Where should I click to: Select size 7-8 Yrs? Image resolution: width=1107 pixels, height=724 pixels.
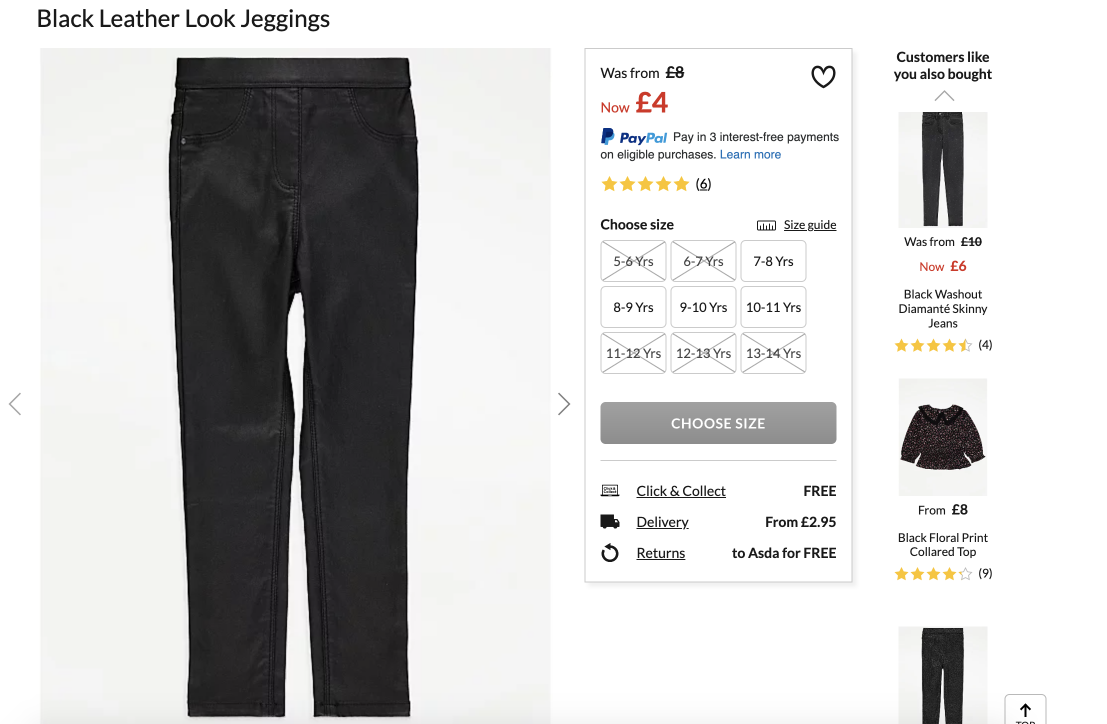(x=773, y=261)
